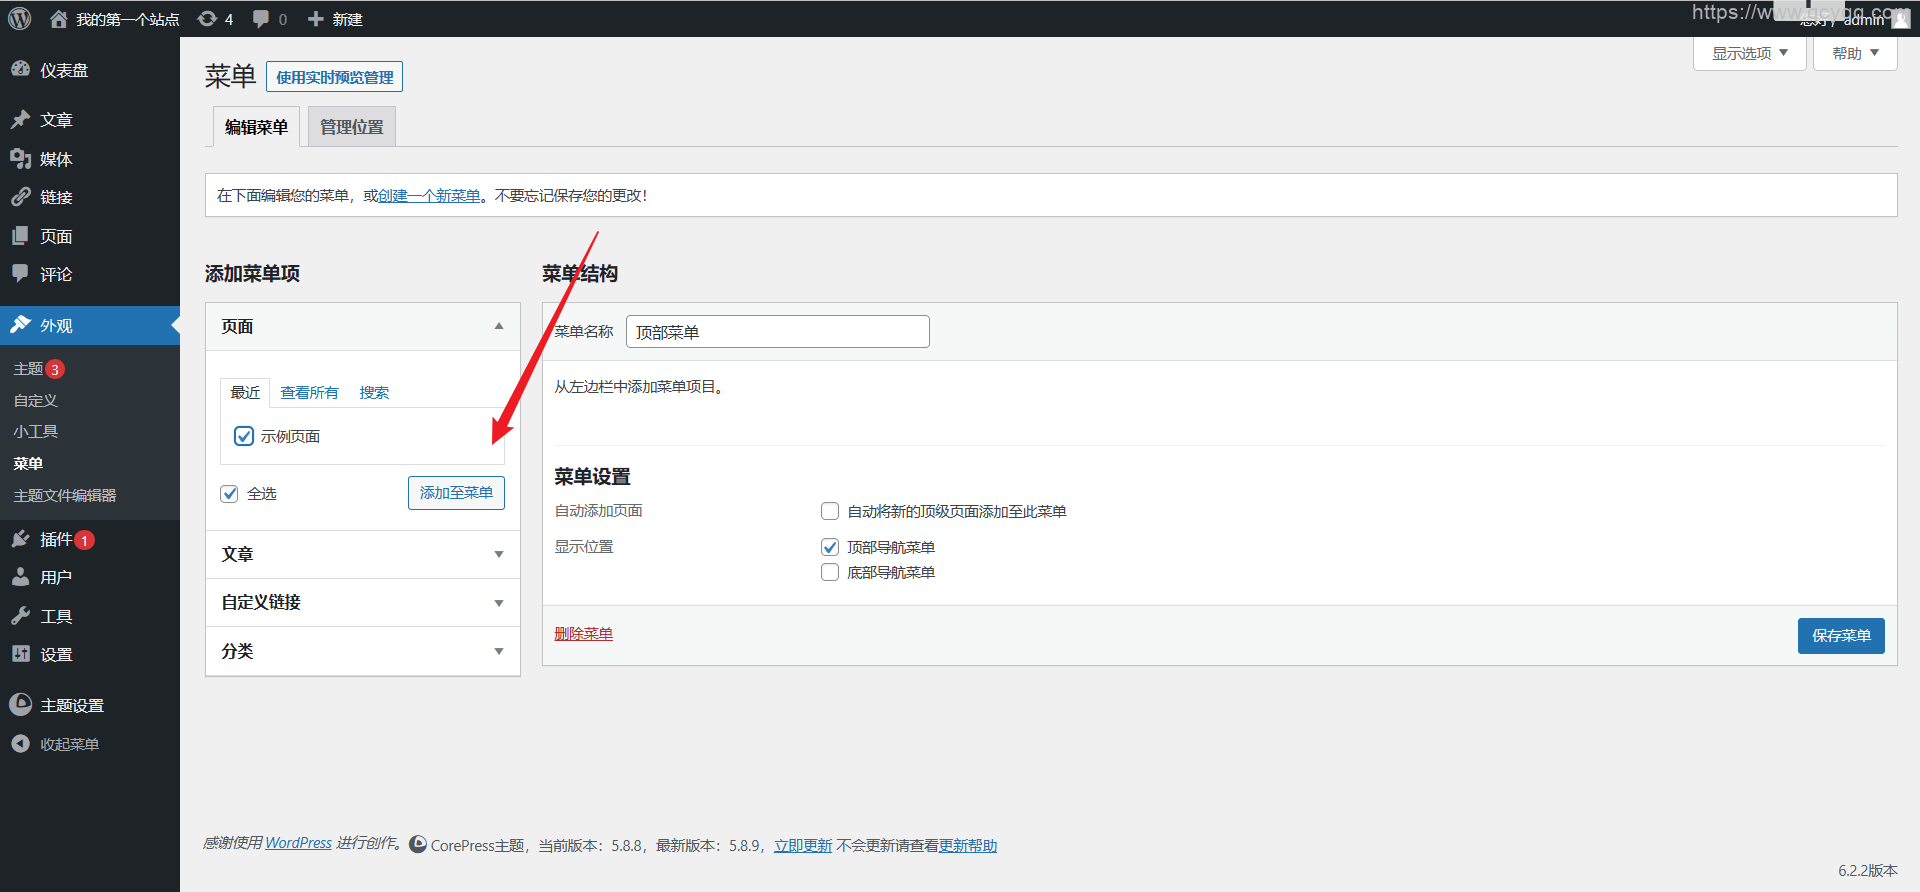Uncheck the 示例页面 checkbox
This screenshot has width=1920, height=892.
click(244, 436)
